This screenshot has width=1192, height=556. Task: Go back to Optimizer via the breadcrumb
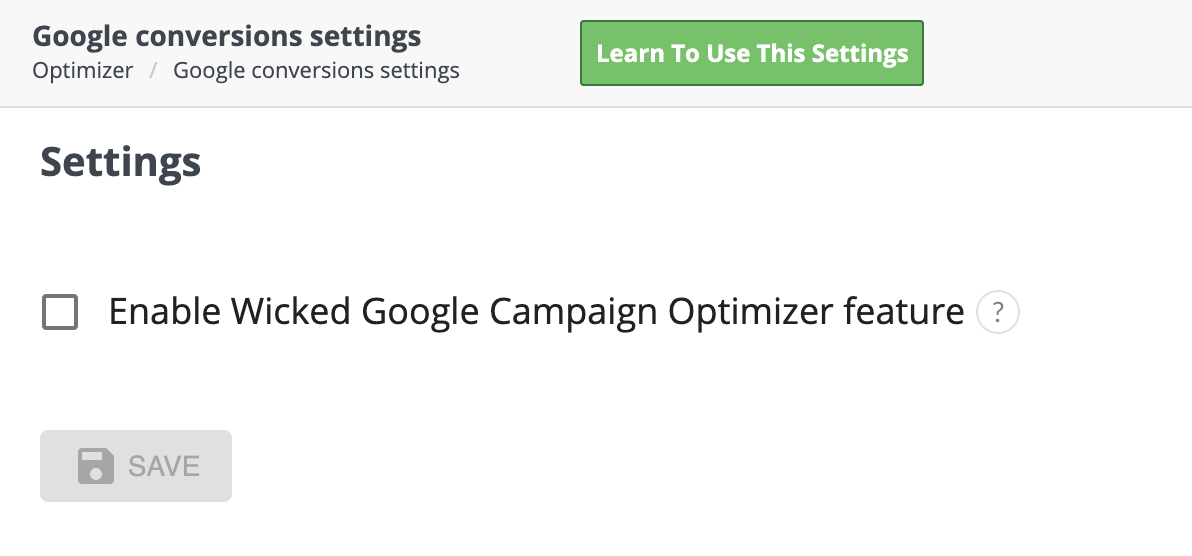[x=83, y=71]
